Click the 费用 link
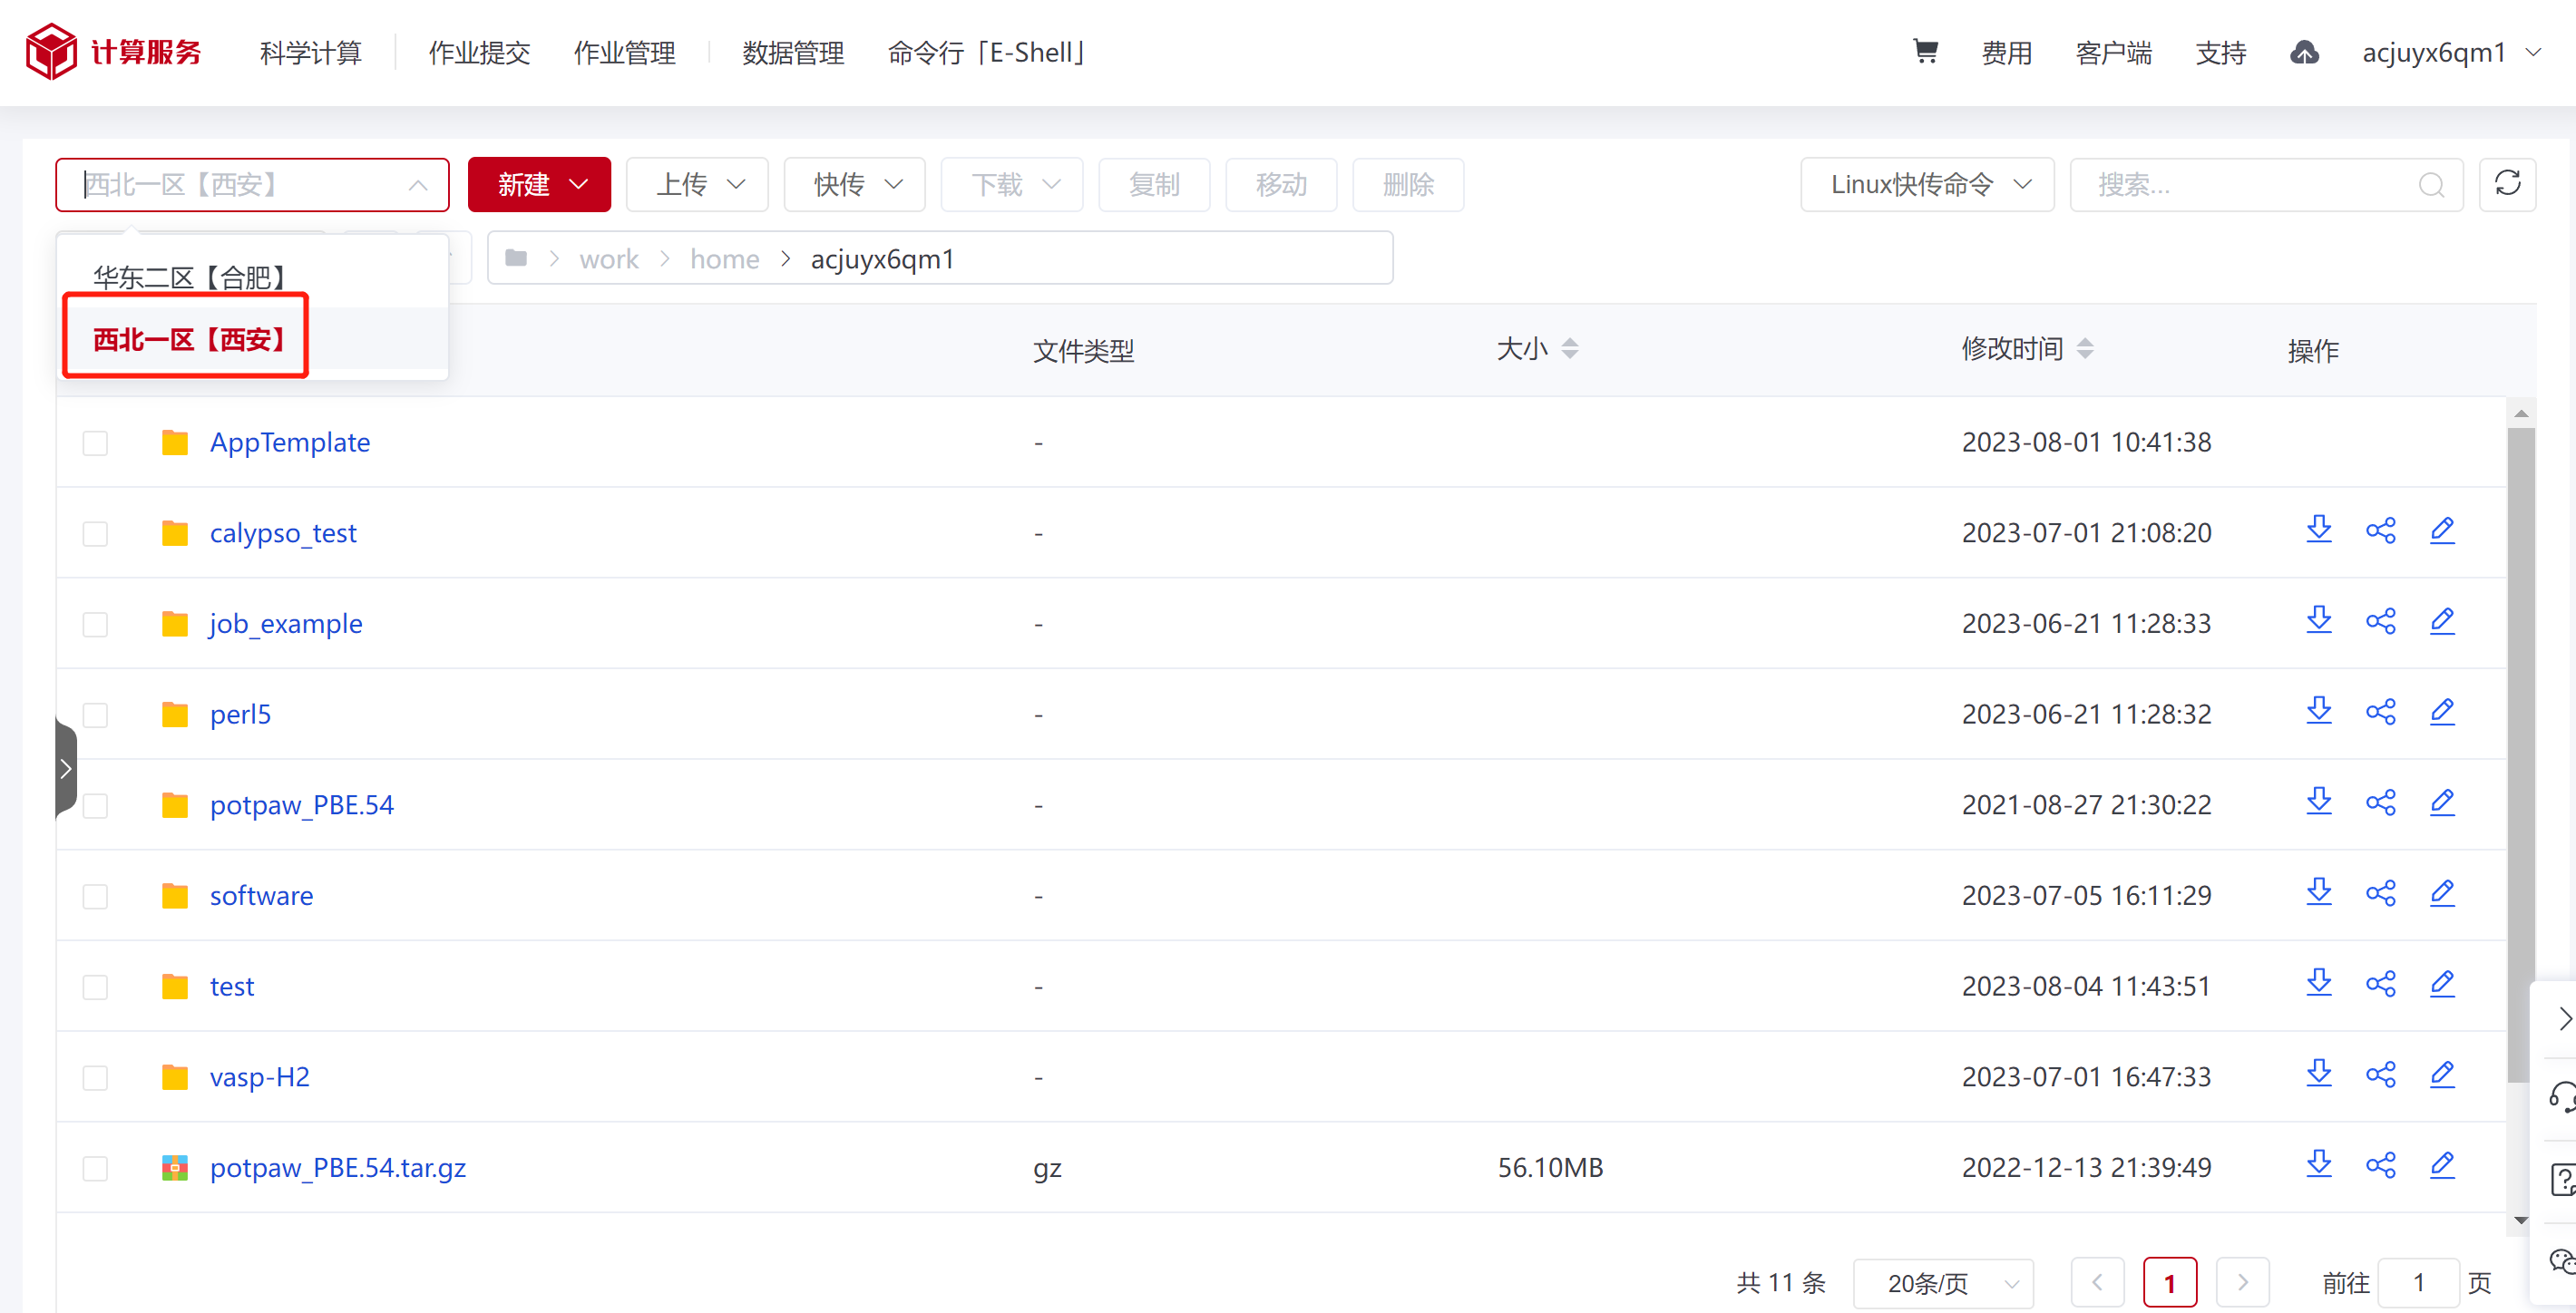This screenshot has height=1313, width=2576. (2006, 52)
